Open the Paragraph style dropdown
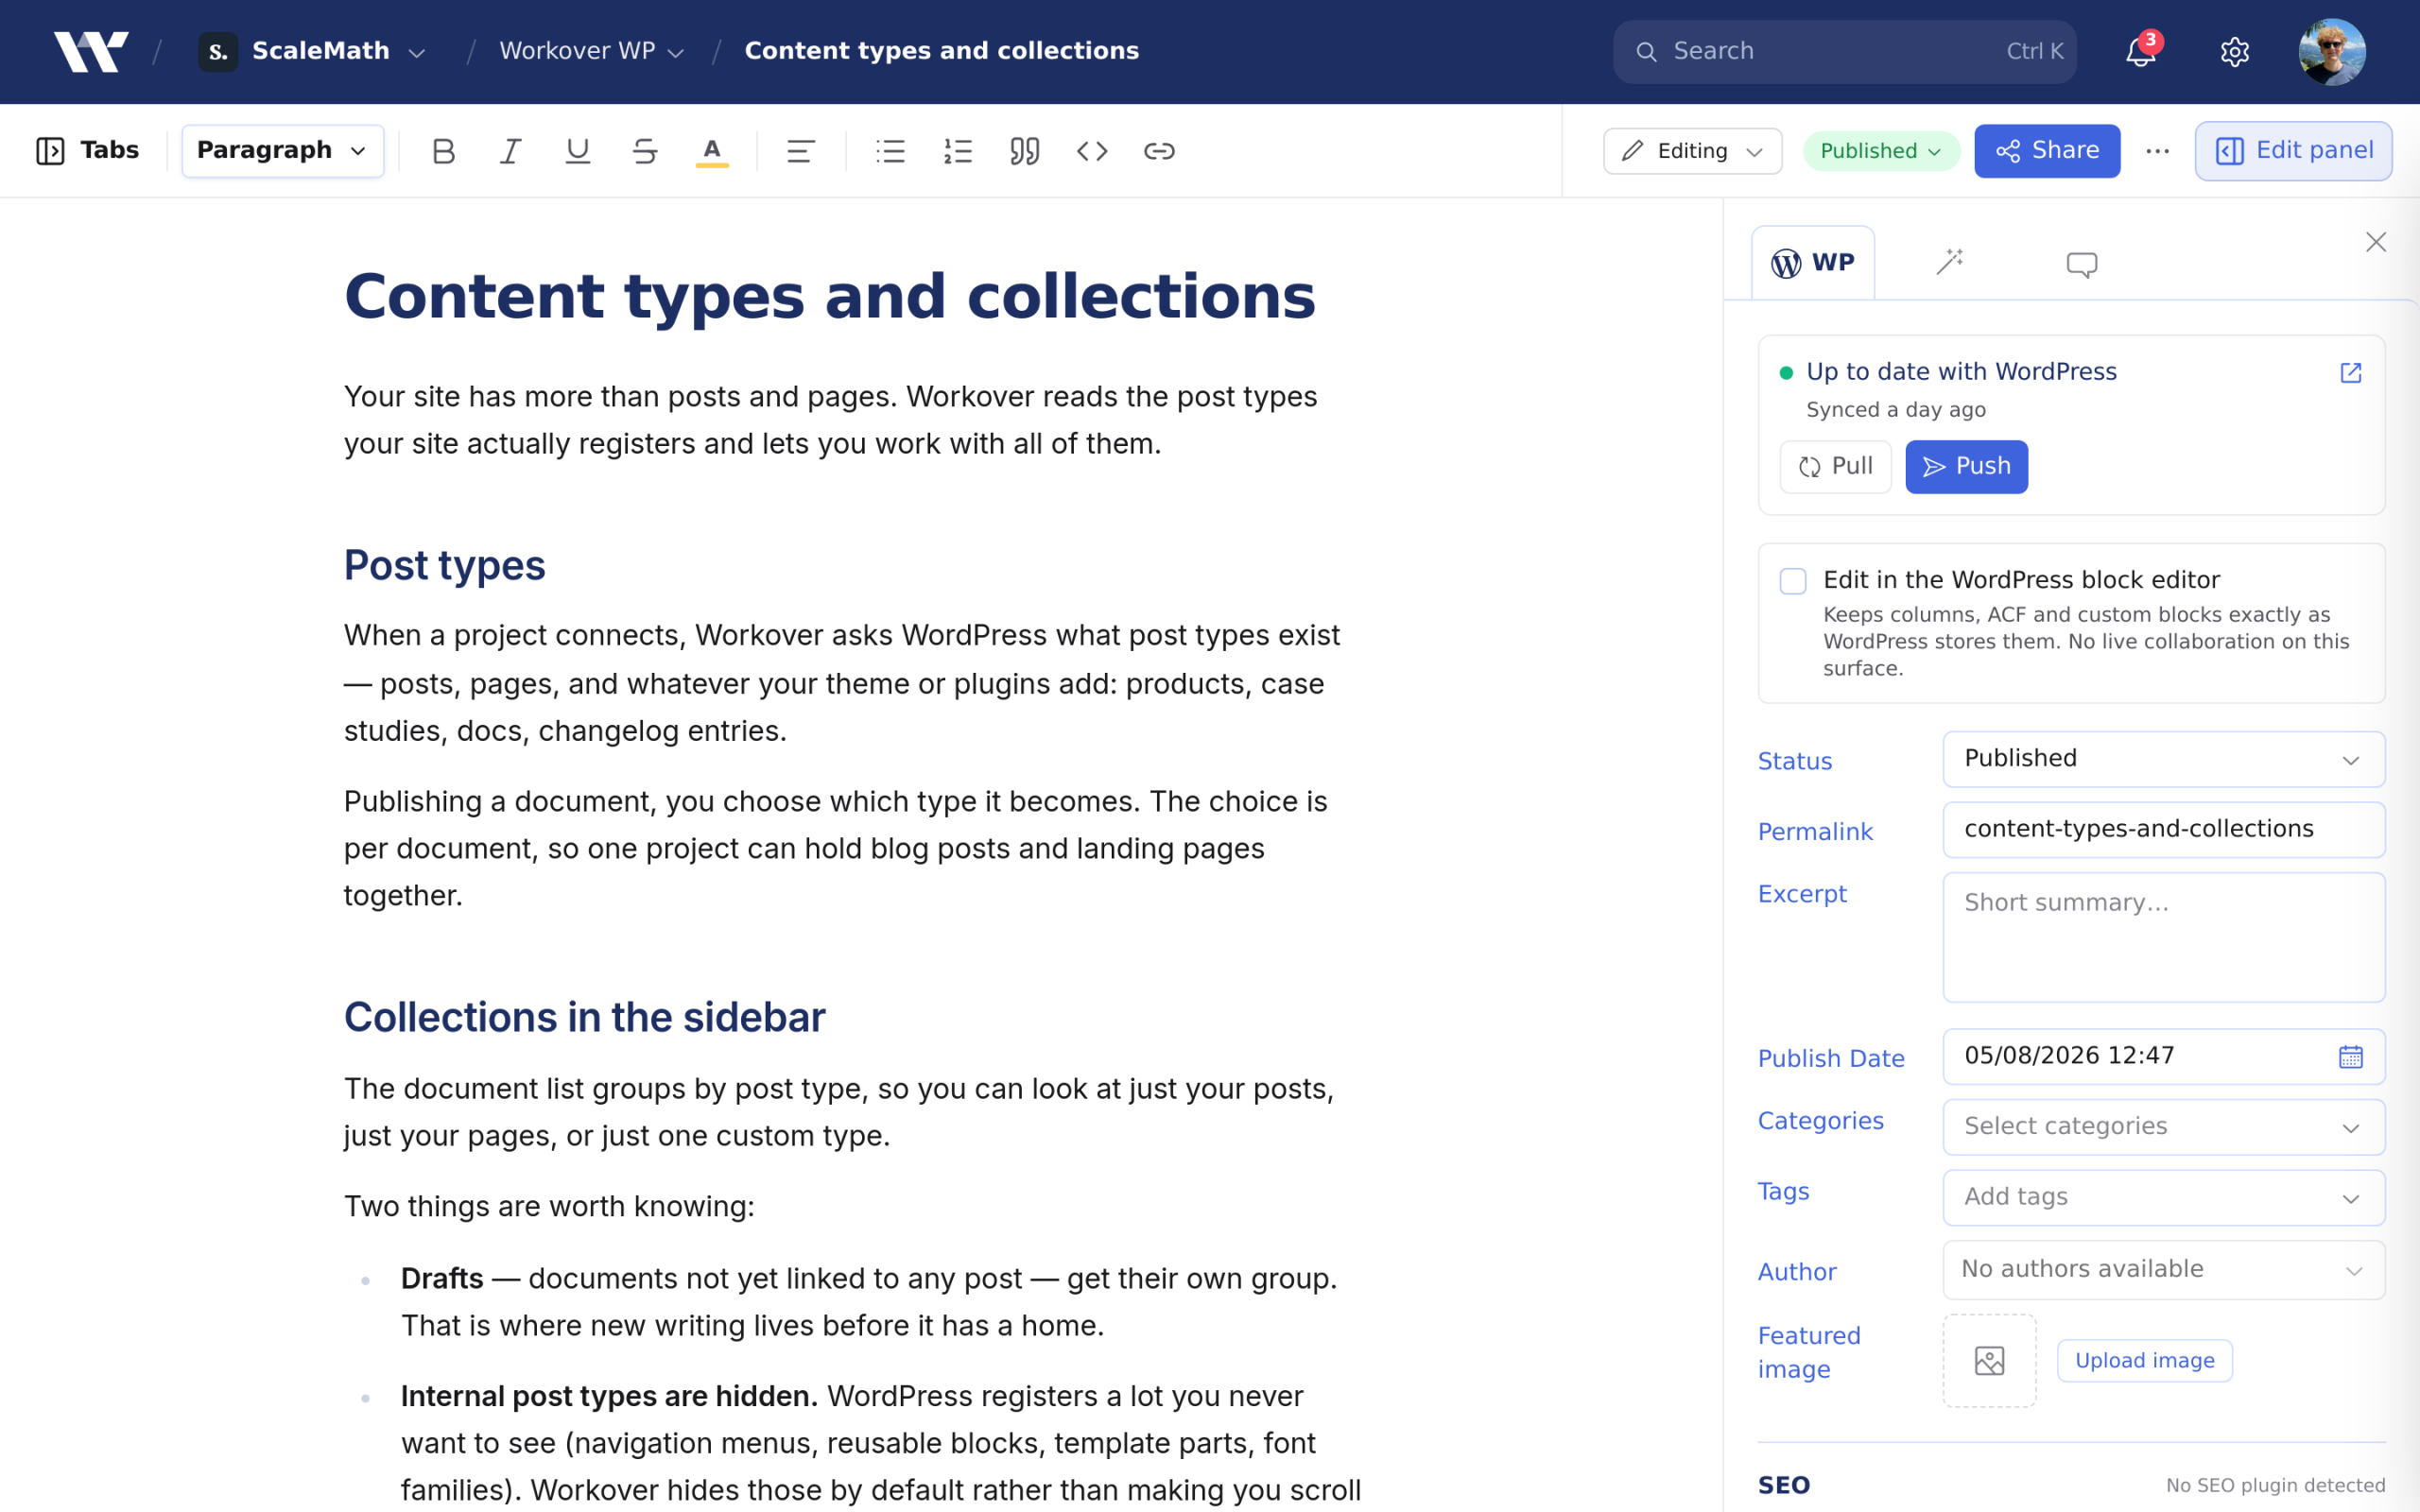 (282, 151)
